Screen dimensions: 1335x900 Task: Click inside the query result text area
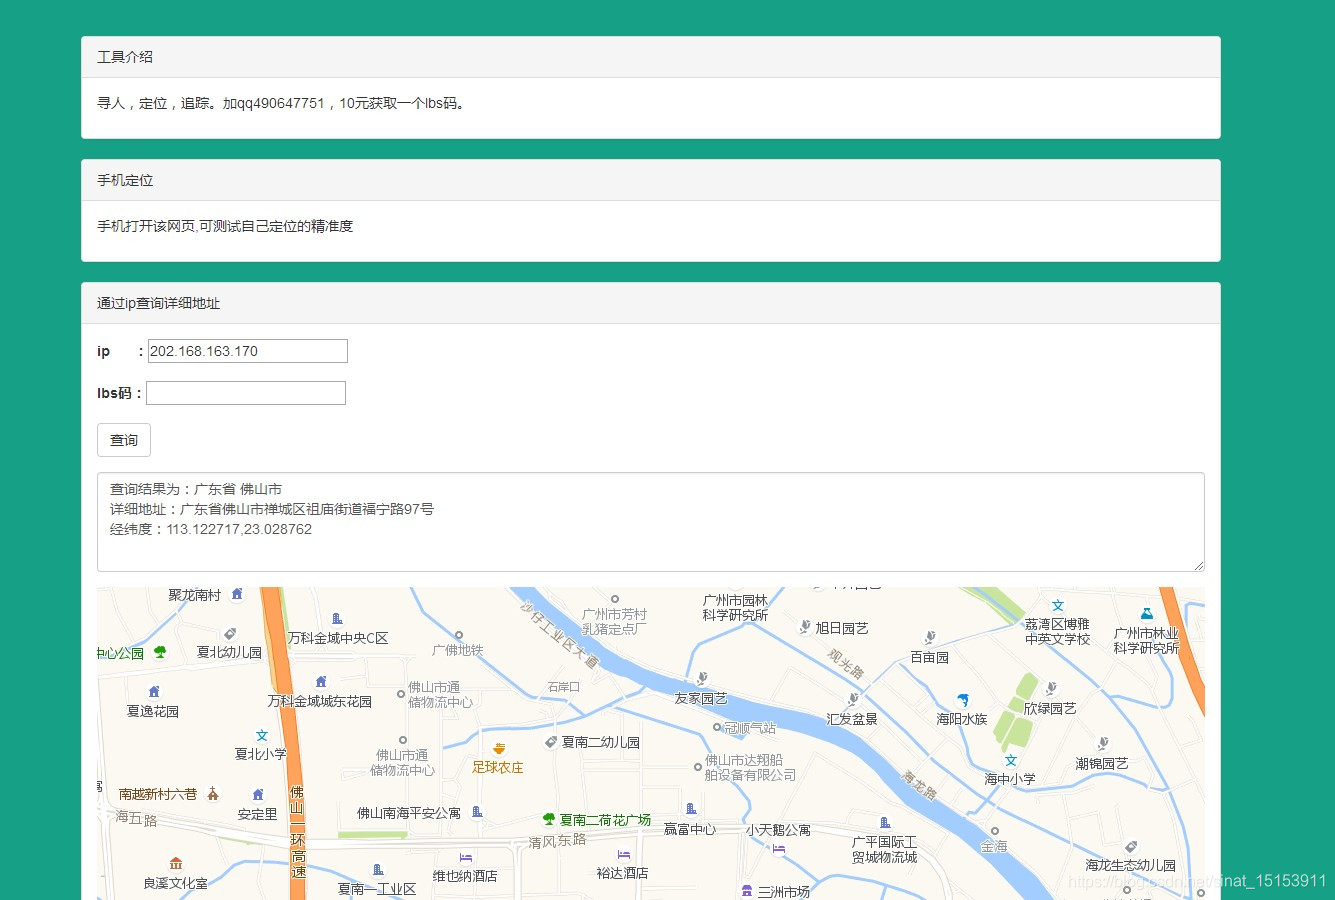pyautogui.click(x=651, y=522)
